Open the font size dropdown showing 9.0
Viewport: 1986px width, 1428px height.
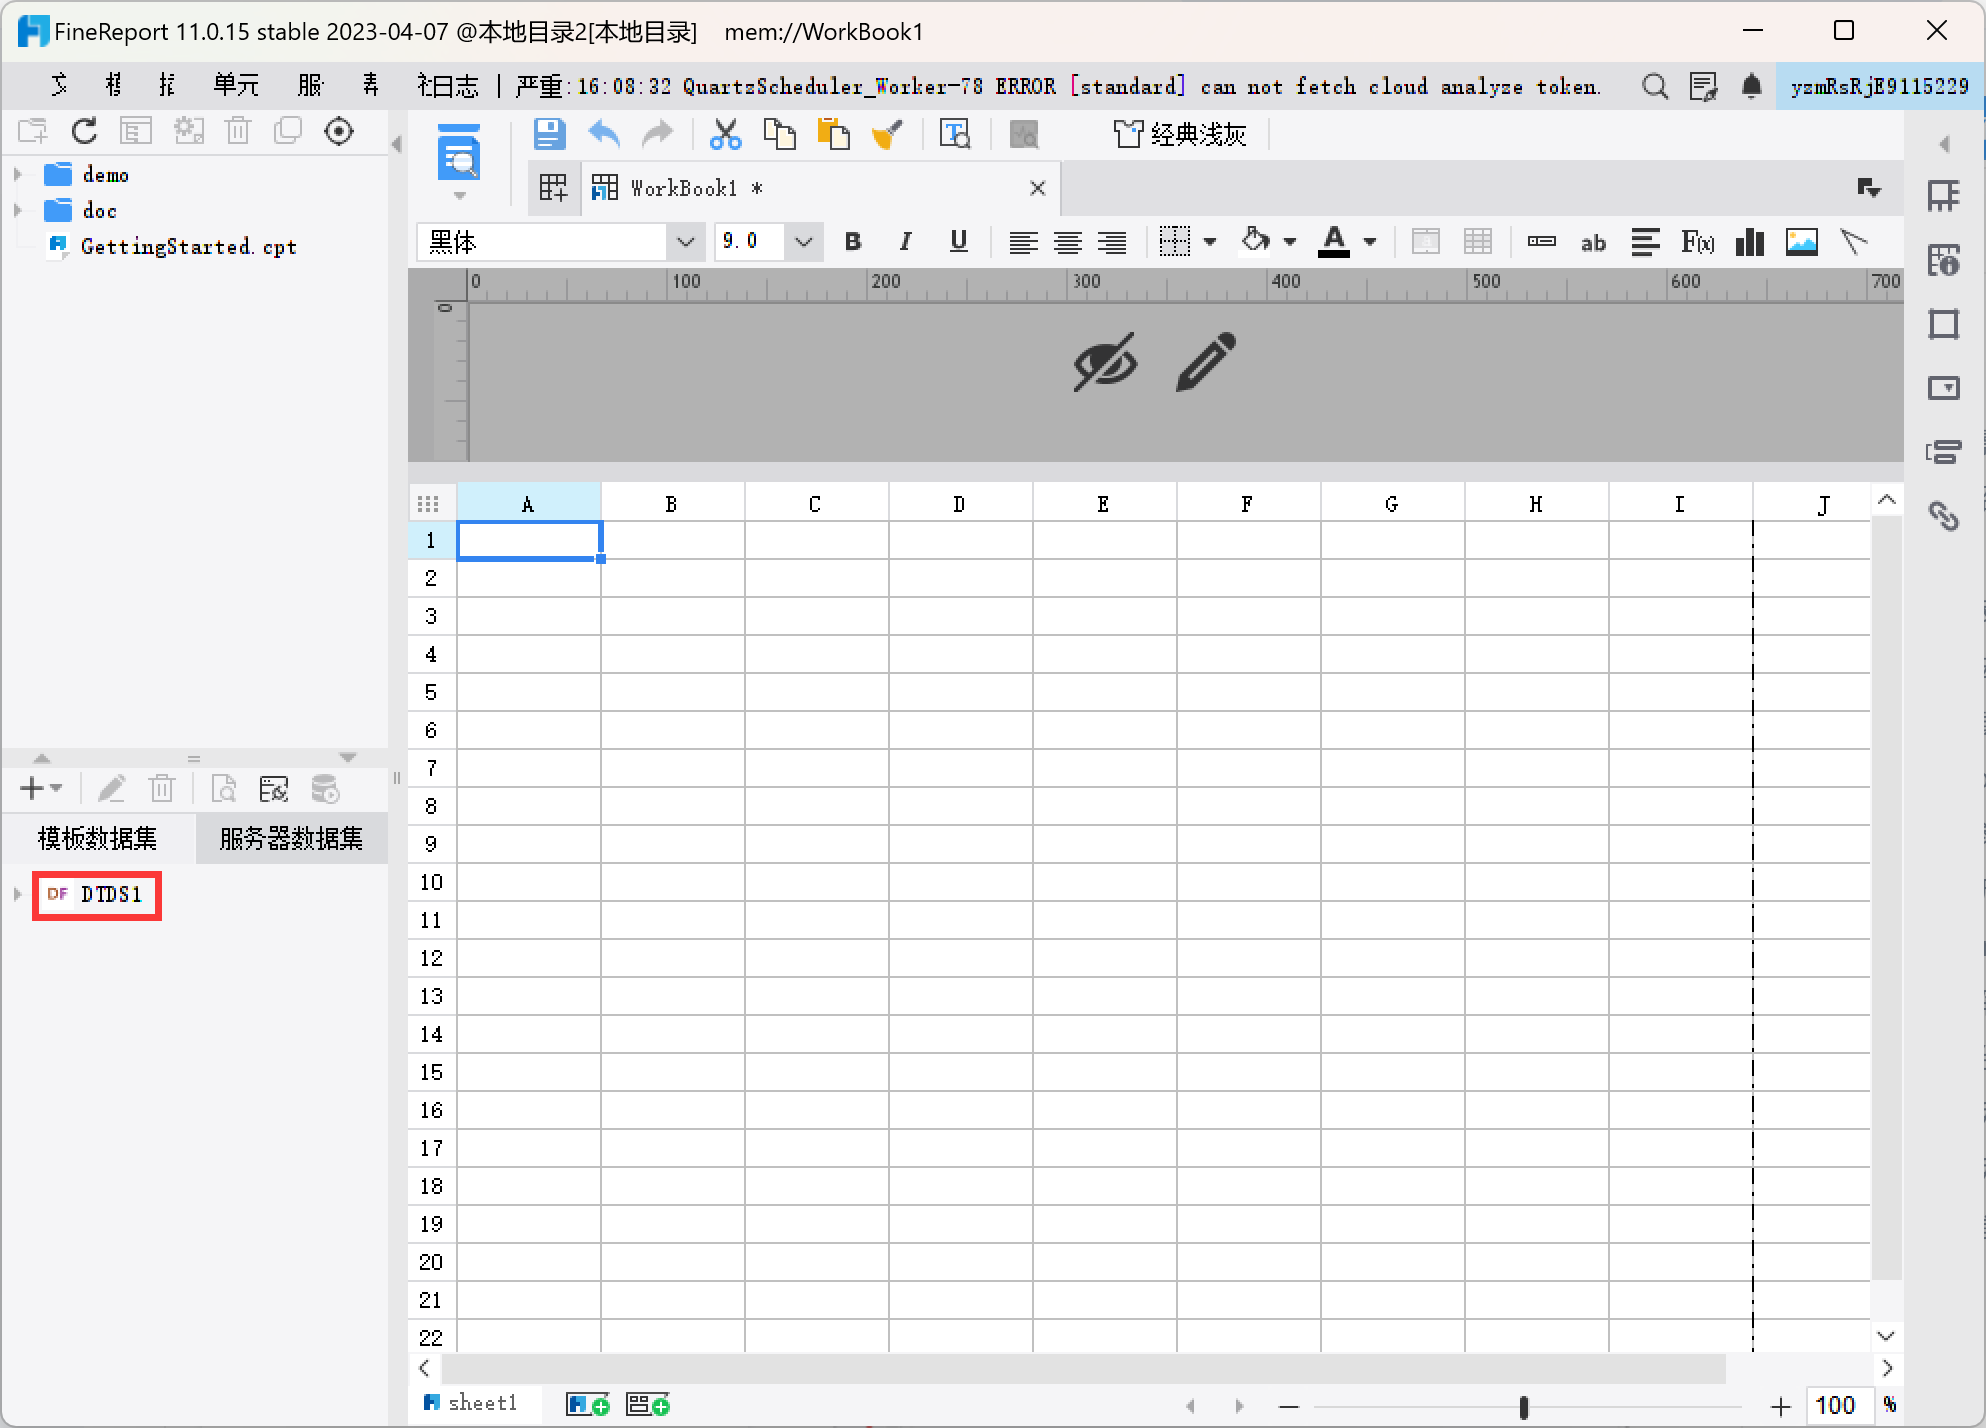click(x=768, y=241)
